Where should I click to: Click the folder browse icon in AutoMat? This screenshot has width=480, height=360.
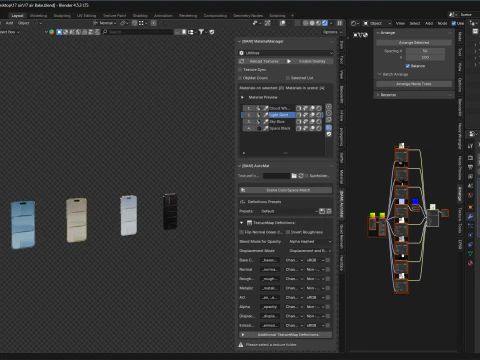tap(294, 176)
